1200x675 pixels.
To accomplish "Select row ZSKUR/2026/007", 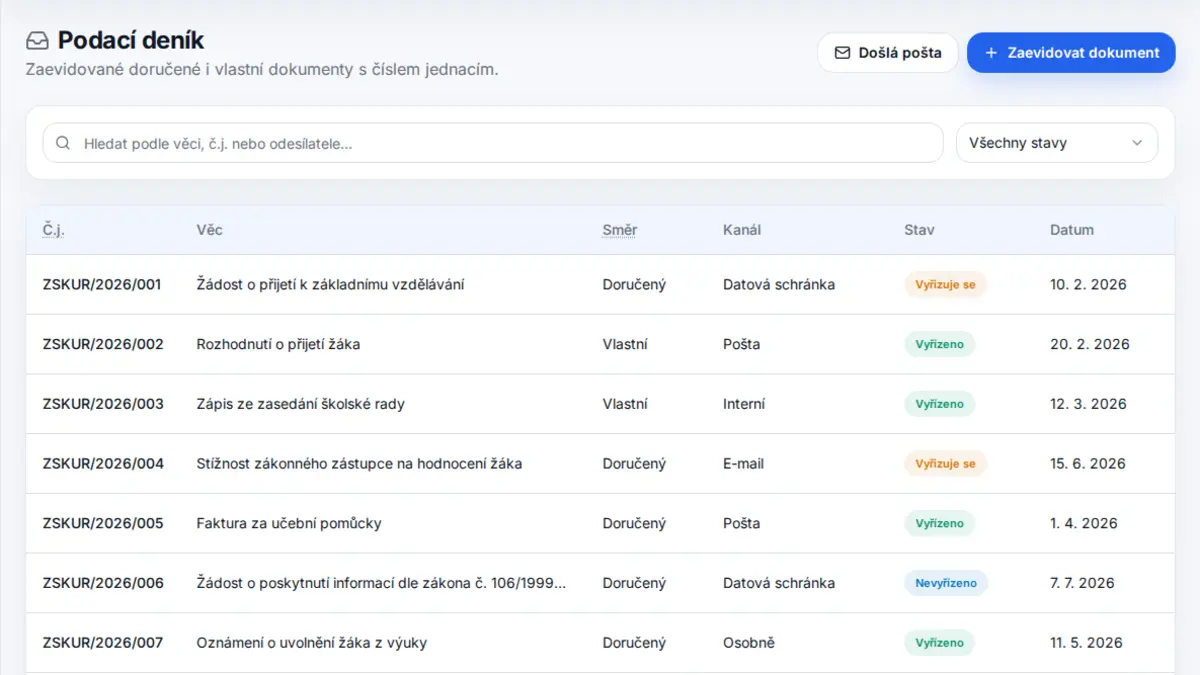I will [x=600, y=642].
